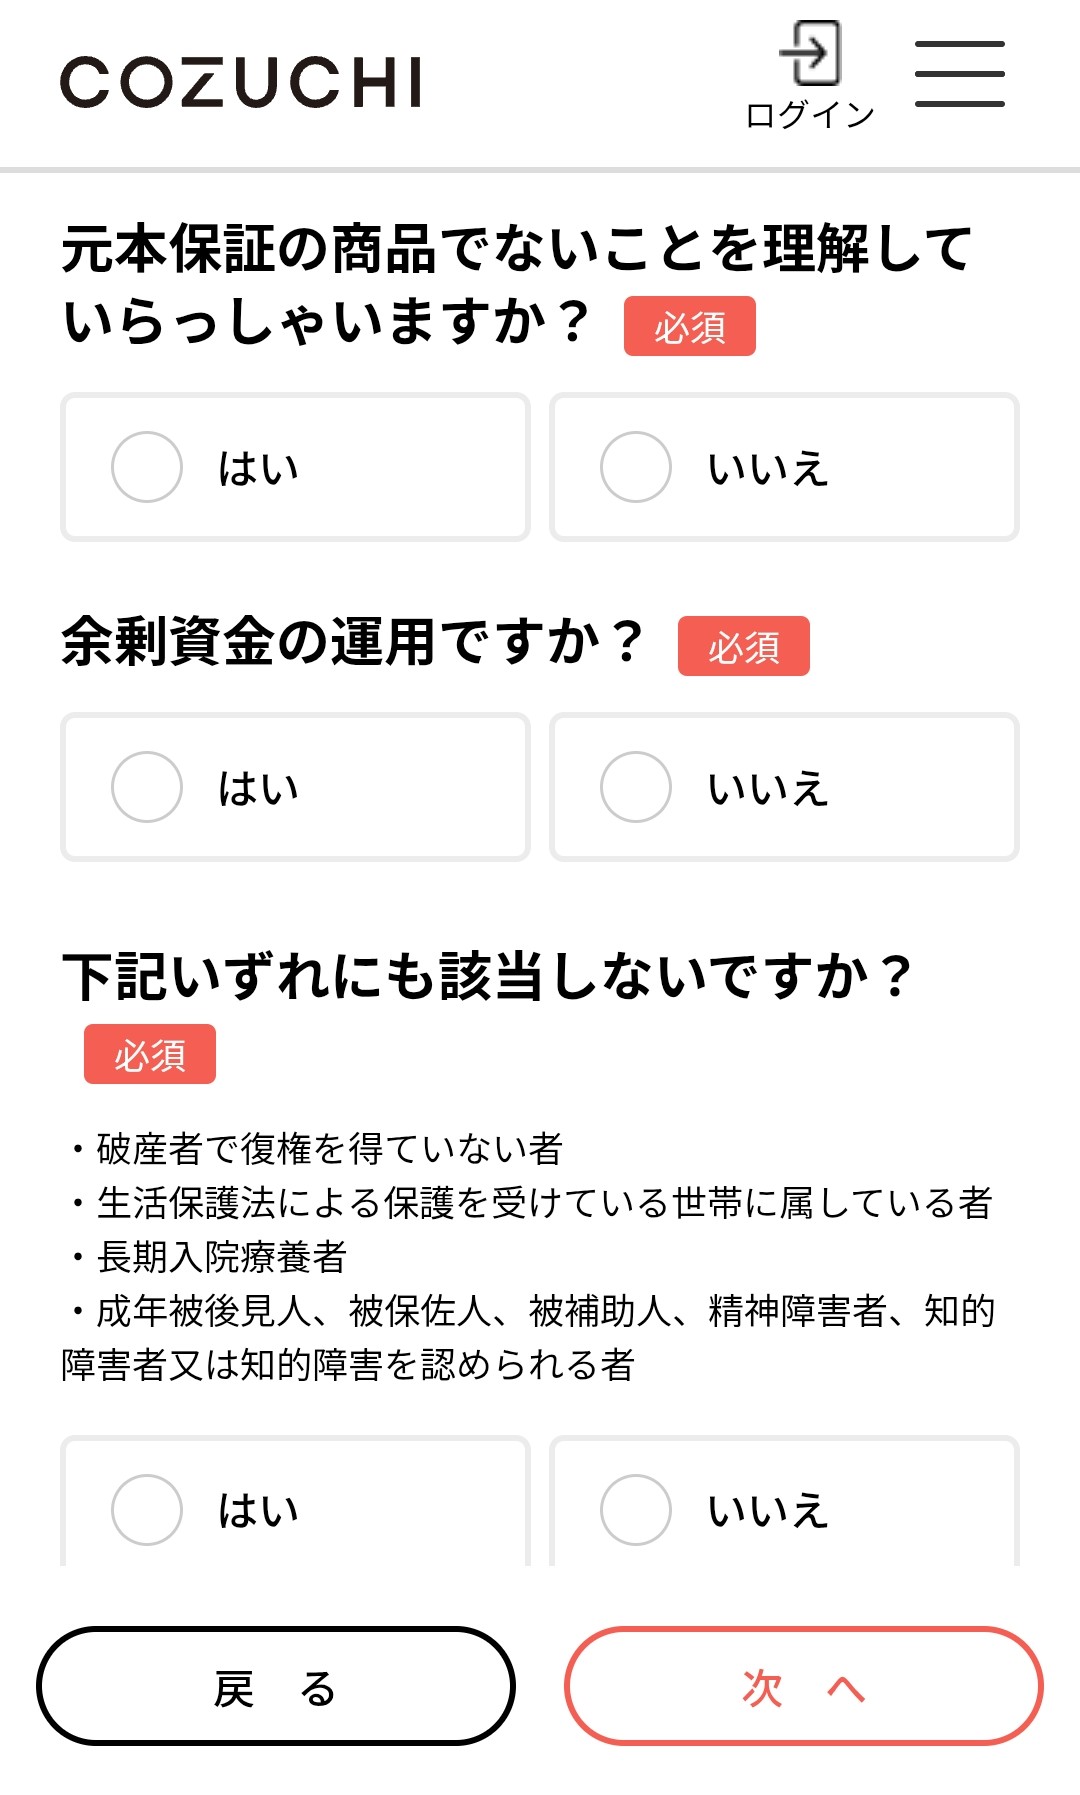Screen dimensions: 1080x1795
Task: Click the 余剰資金の運用ですか？ question heading
Action: (352, 642)
